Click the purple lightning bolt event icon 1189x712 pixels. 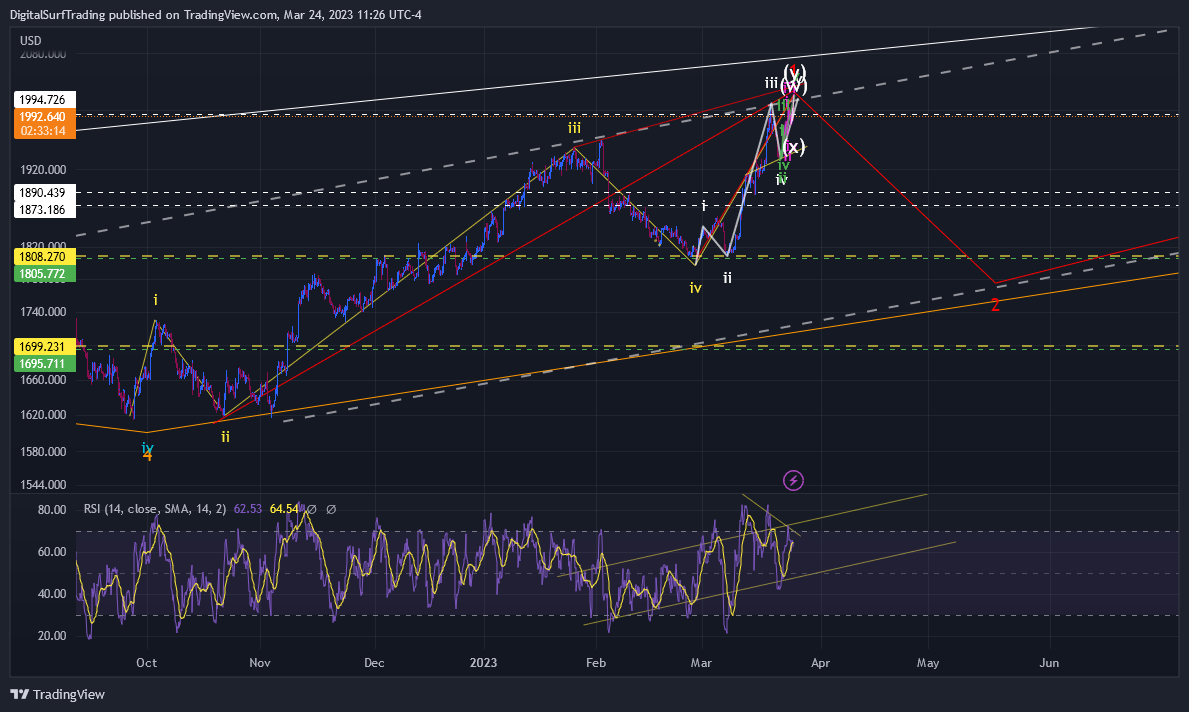(793, 480)
